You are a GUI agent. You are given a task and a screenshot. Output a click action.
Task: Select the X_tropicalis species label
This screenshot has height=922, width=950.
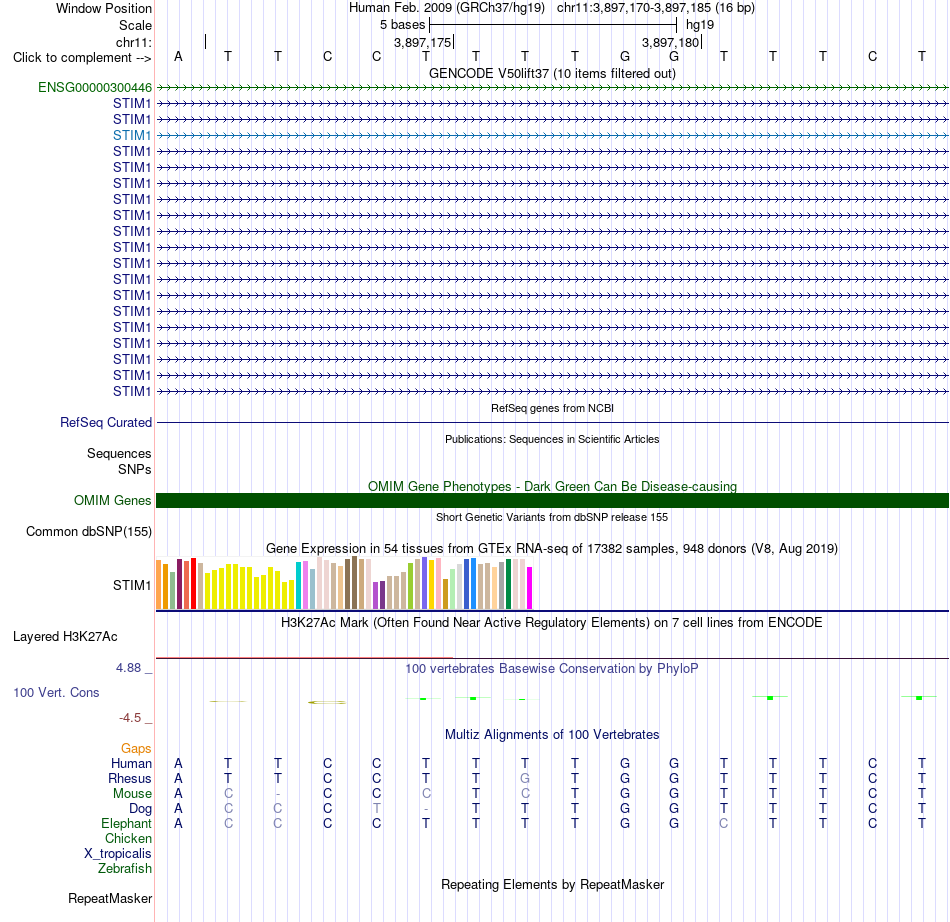tap(118, 854)
